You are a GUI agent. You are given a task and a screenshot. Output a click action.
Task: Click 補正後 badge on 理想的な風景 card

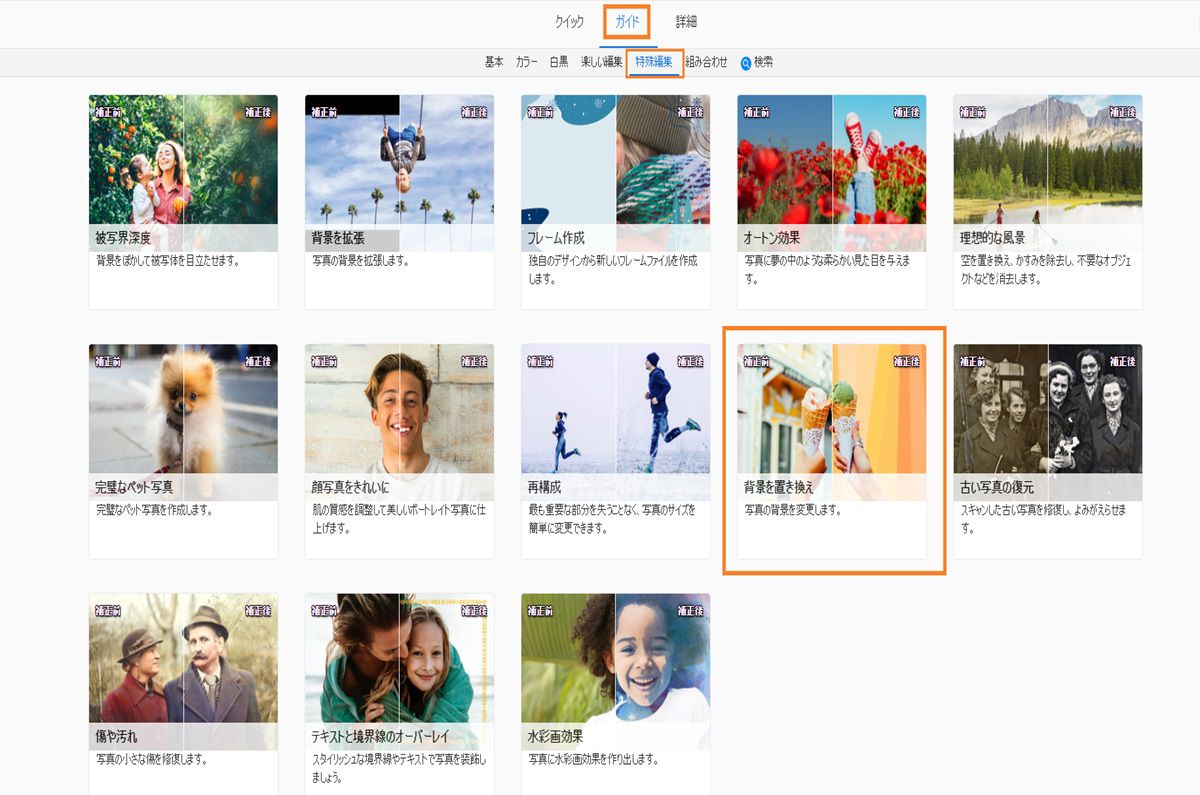coord(1123,112)
